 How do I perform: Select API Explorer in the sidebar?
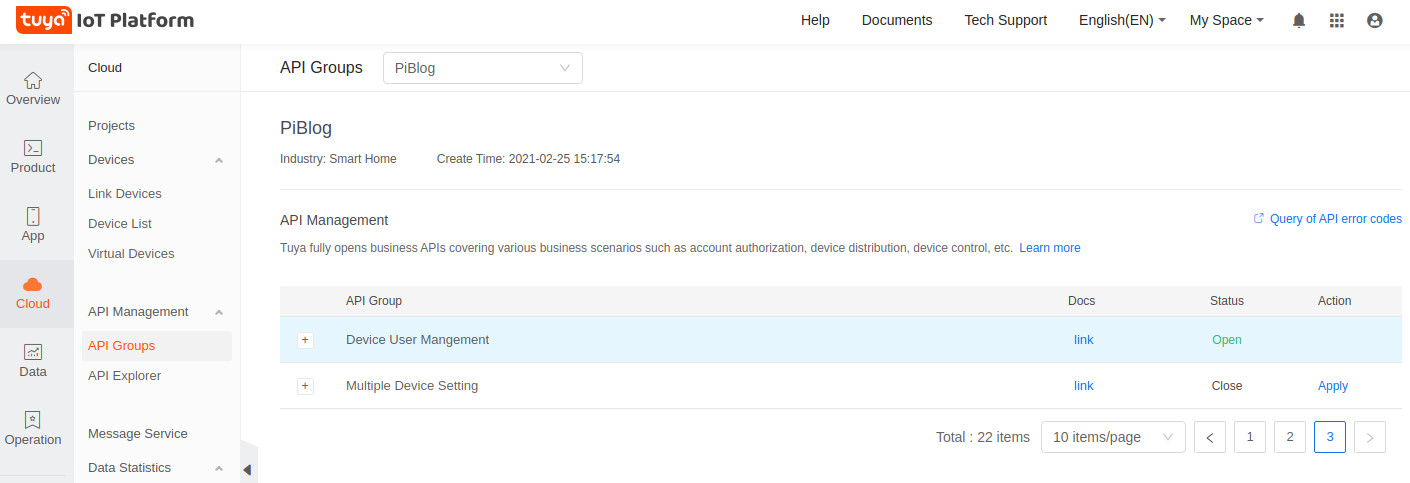tap(124, 376)
